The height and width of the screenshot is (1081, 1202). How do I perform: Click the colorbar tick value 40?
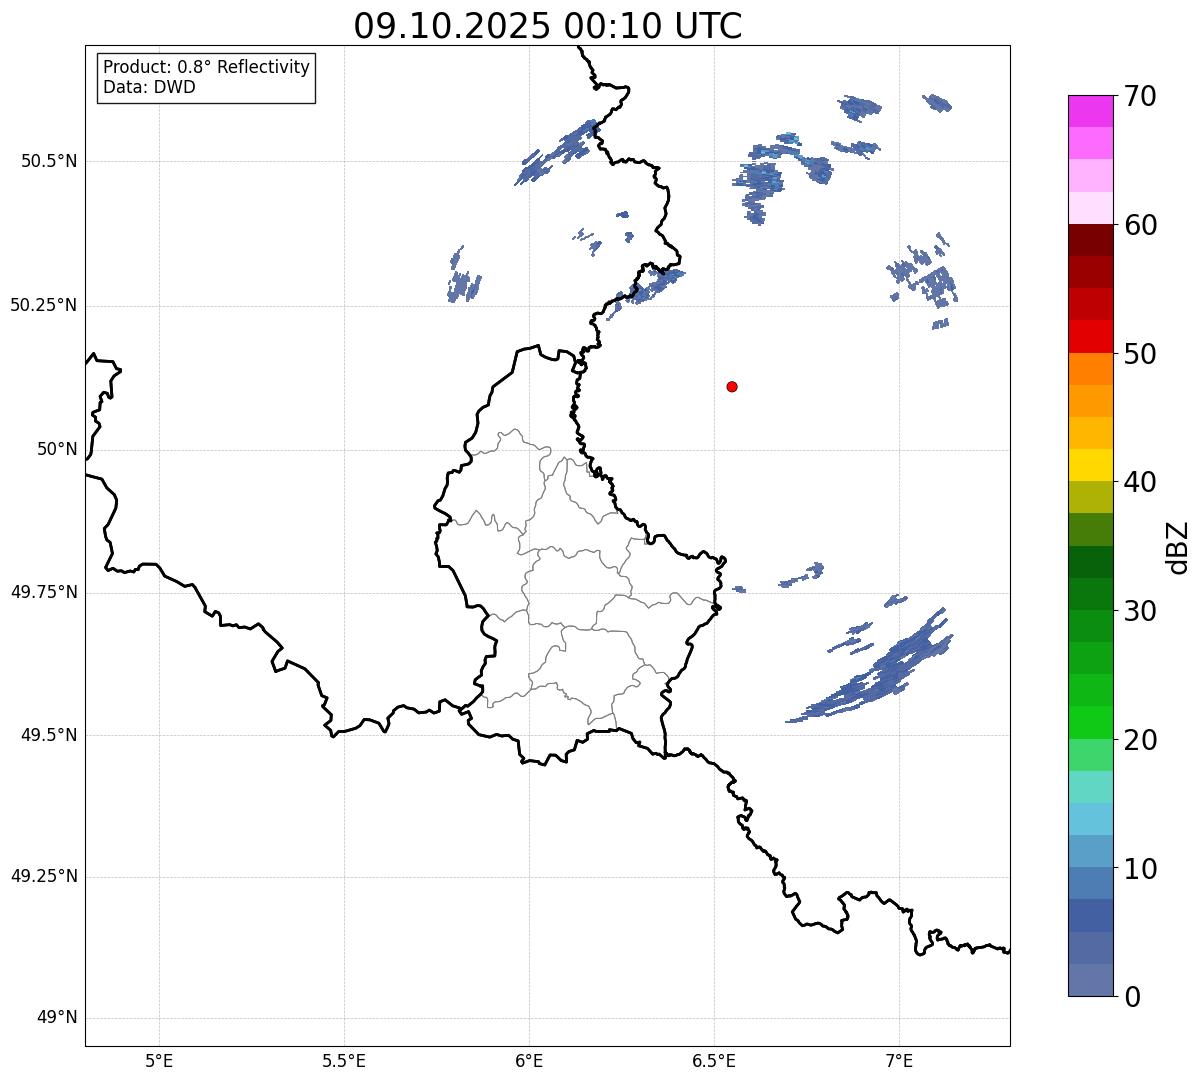coord(1140,482)
